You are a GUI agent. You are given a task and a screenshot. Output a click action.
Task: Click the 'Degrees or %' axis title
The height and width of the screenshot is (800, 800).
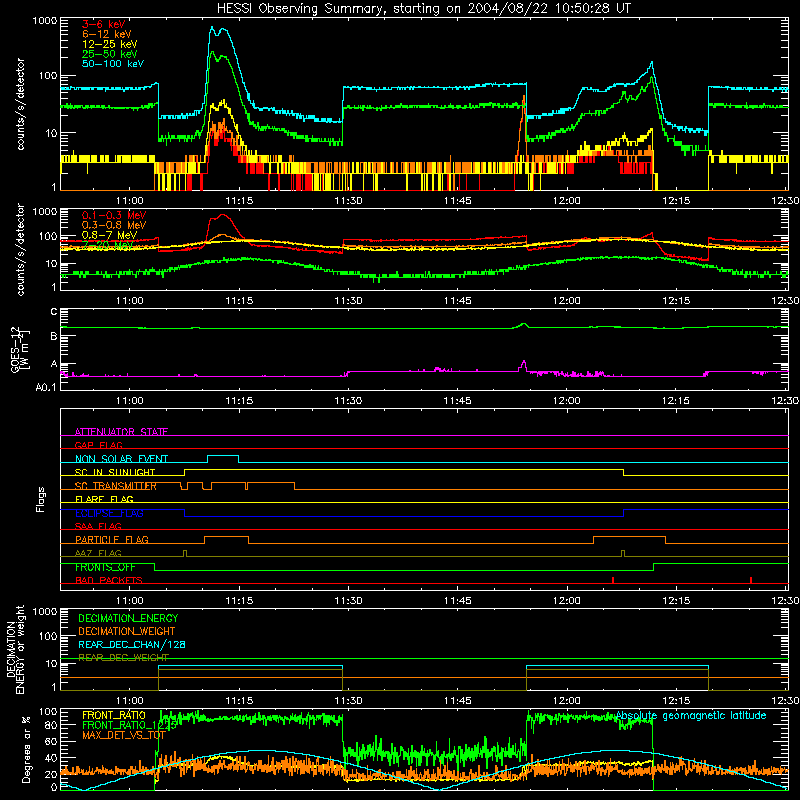(x=26, y=749)
